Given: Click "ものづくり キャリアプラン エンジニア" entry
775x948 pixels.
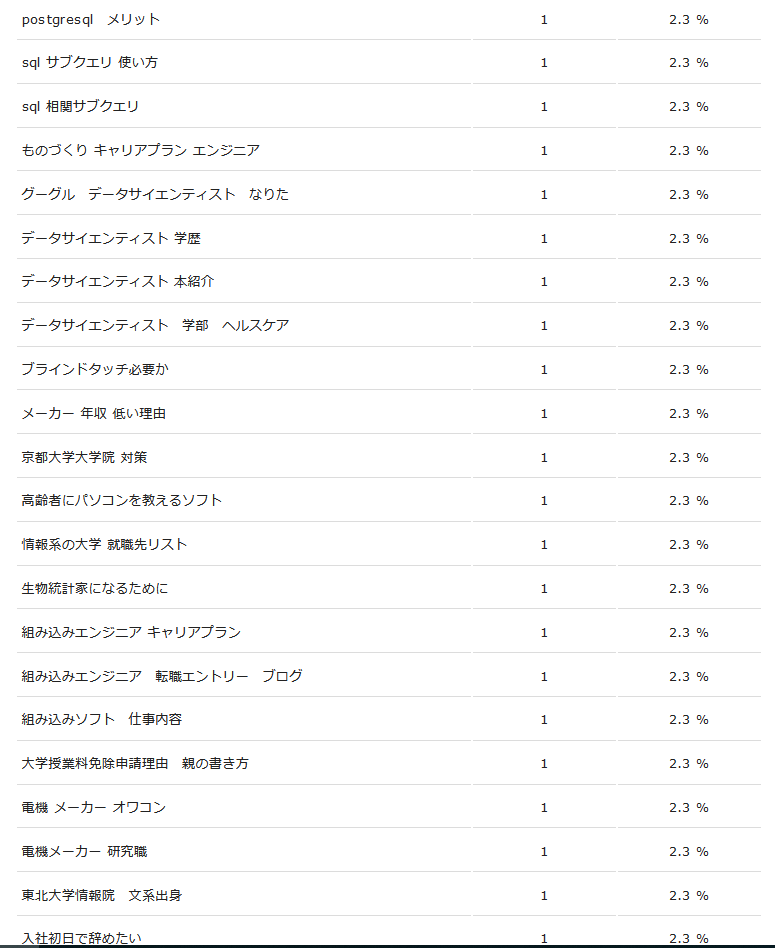Looking at the screenshot, I should (141, 150).
